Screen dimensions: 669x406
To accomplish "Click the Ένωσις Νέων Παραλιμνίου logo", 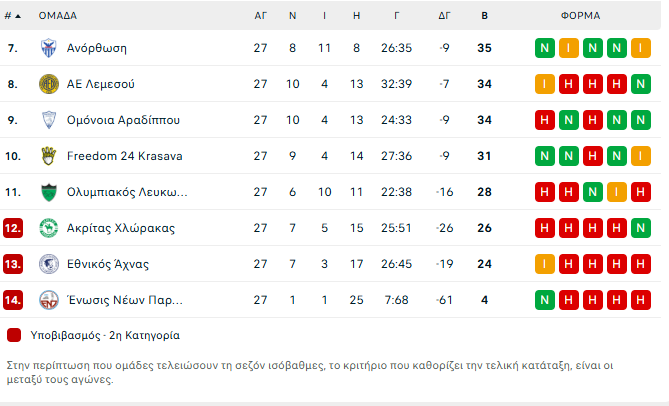I will [48, 300].
